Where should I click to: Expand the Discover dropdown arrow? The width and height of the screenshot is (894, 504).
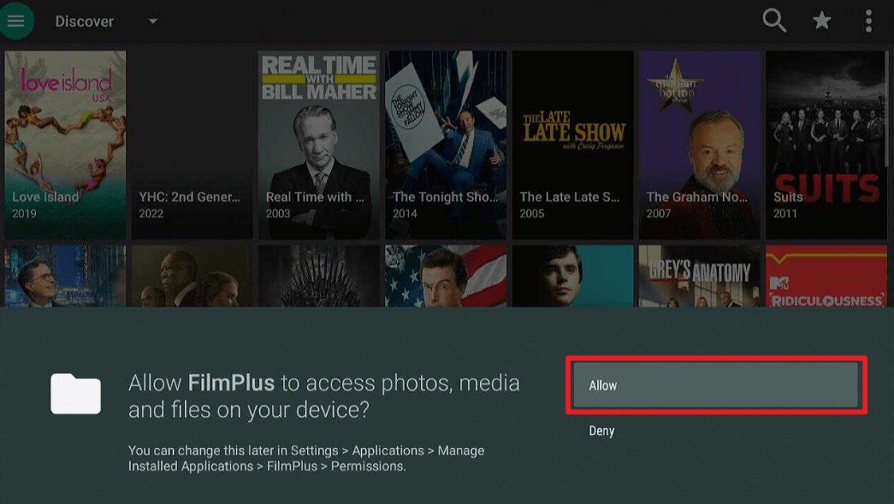click(153, 21)
